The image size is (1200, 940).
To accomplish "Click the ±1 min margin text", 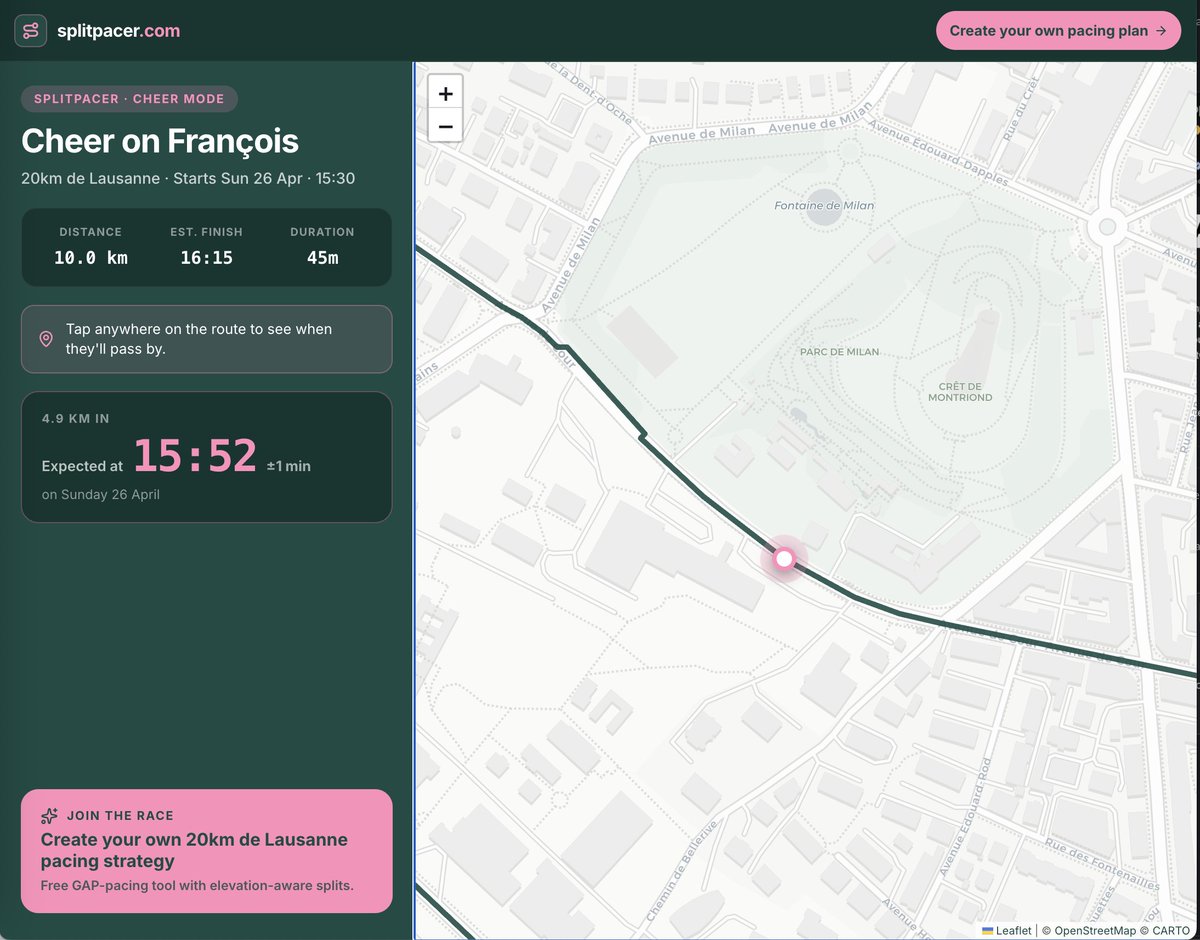I will click(x=289, y=466).
